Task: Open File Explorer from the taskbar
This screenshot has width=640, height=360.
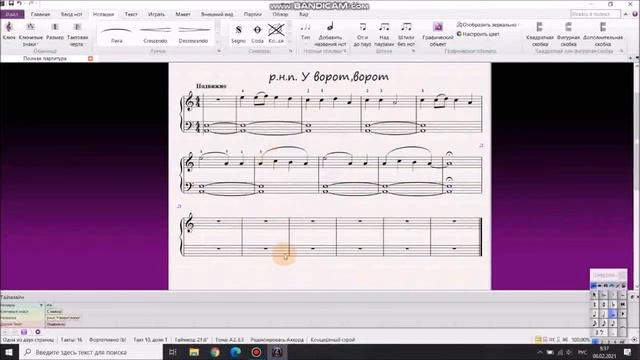Action: click(194, 352)
